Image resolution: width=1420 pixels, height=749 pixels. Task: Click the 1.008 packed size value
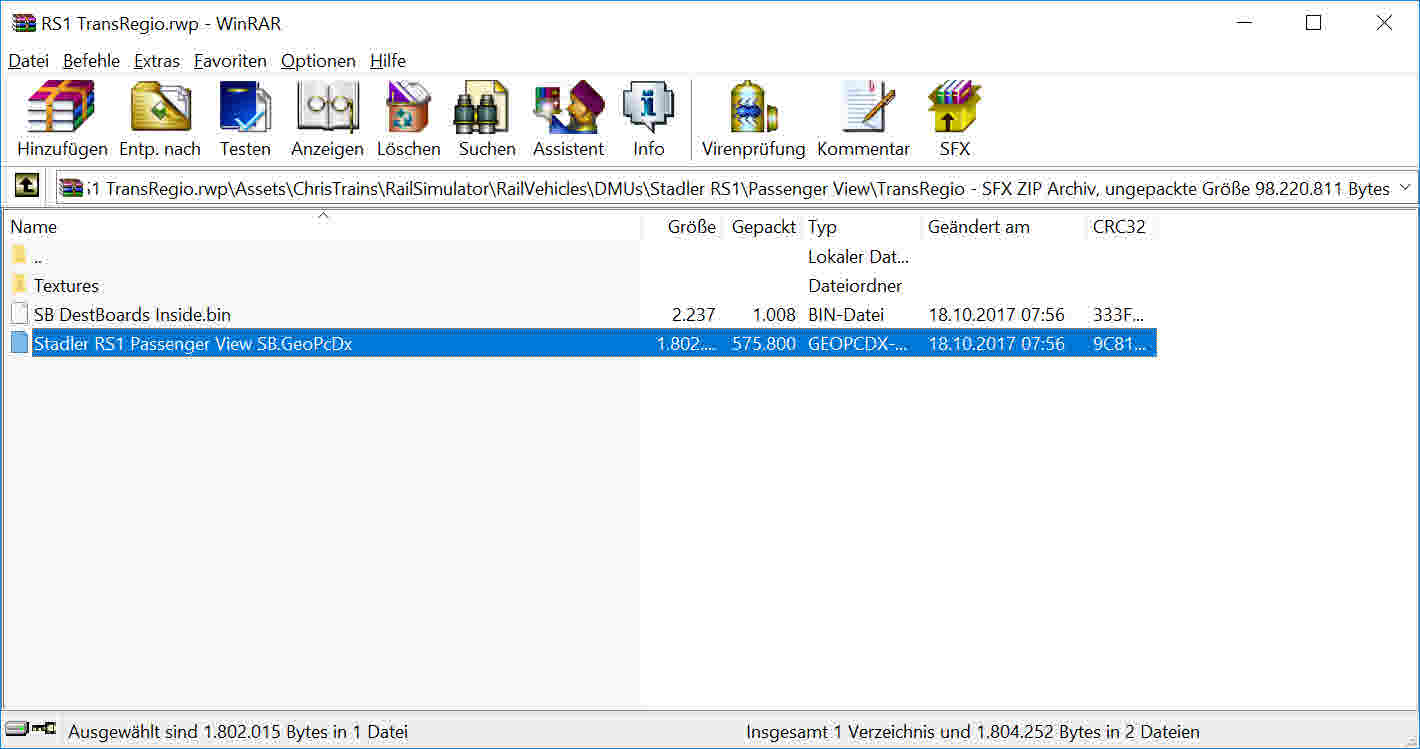[775, 315]
